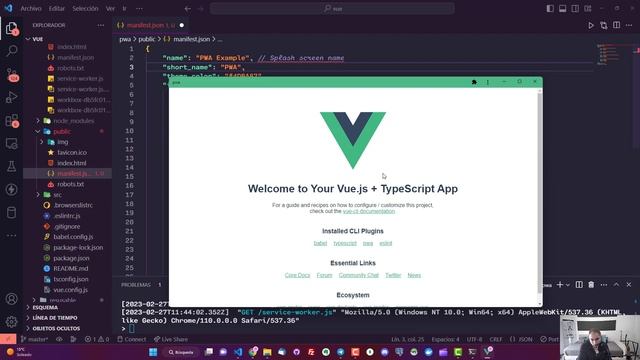Switch to the manifest.json editor tab

150,25
